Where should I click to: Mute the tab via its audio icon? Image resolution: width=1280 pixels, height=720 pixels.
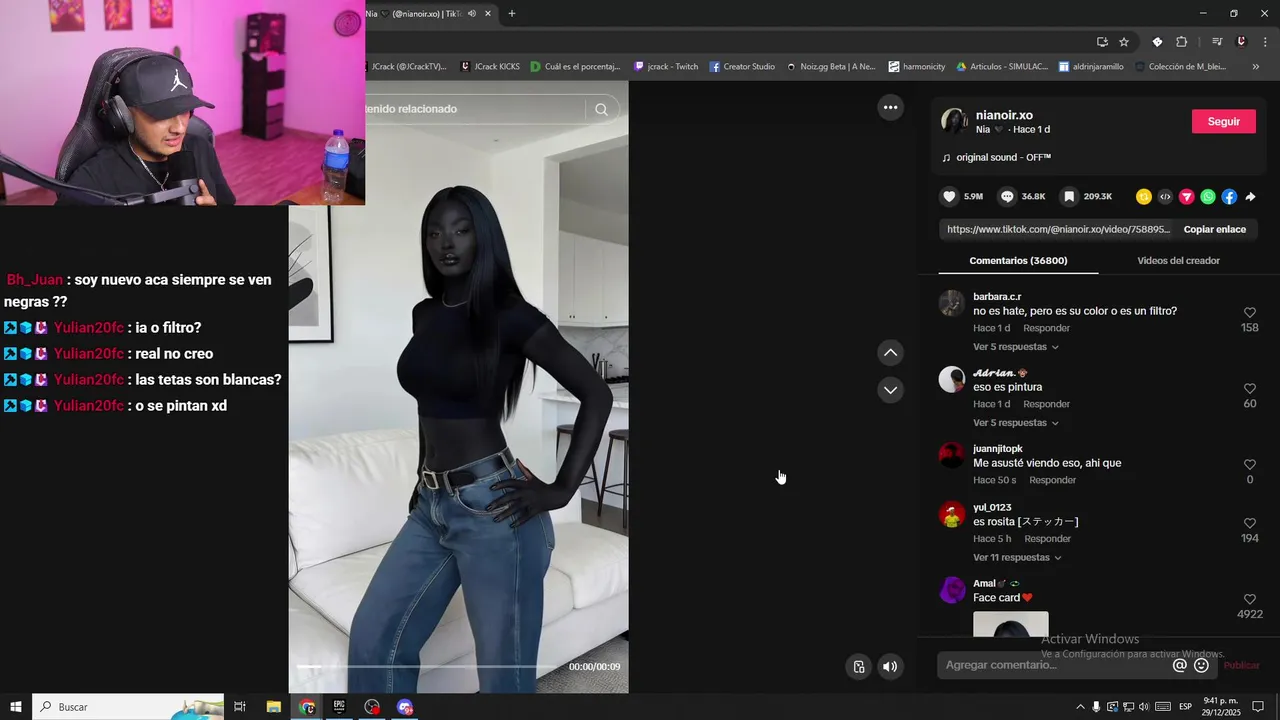472,14
